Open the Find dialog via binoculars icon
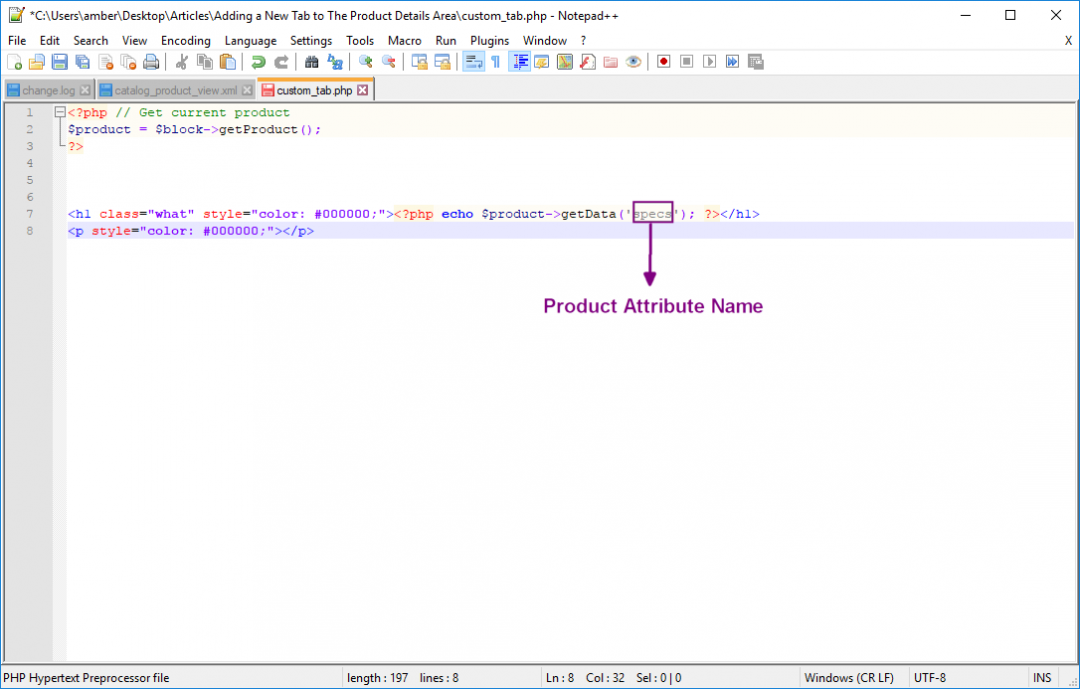The height and width of the screenshot is (689, 1080). [x=312, y=61]
